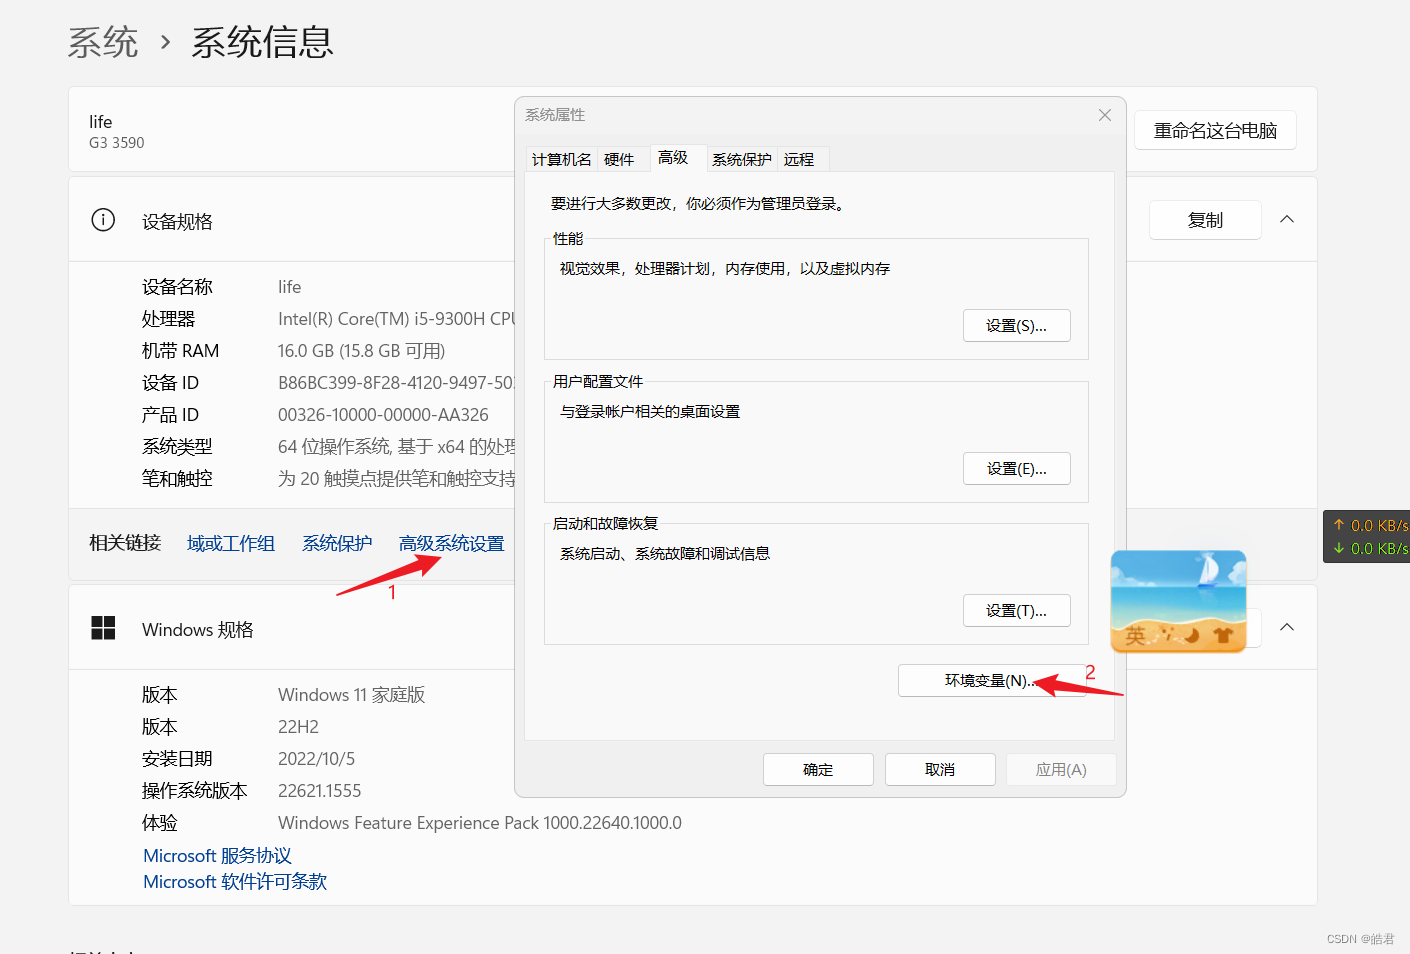The image size is (1410, 954).
Task: Click the G3 3590 model text
Action: 116,143
